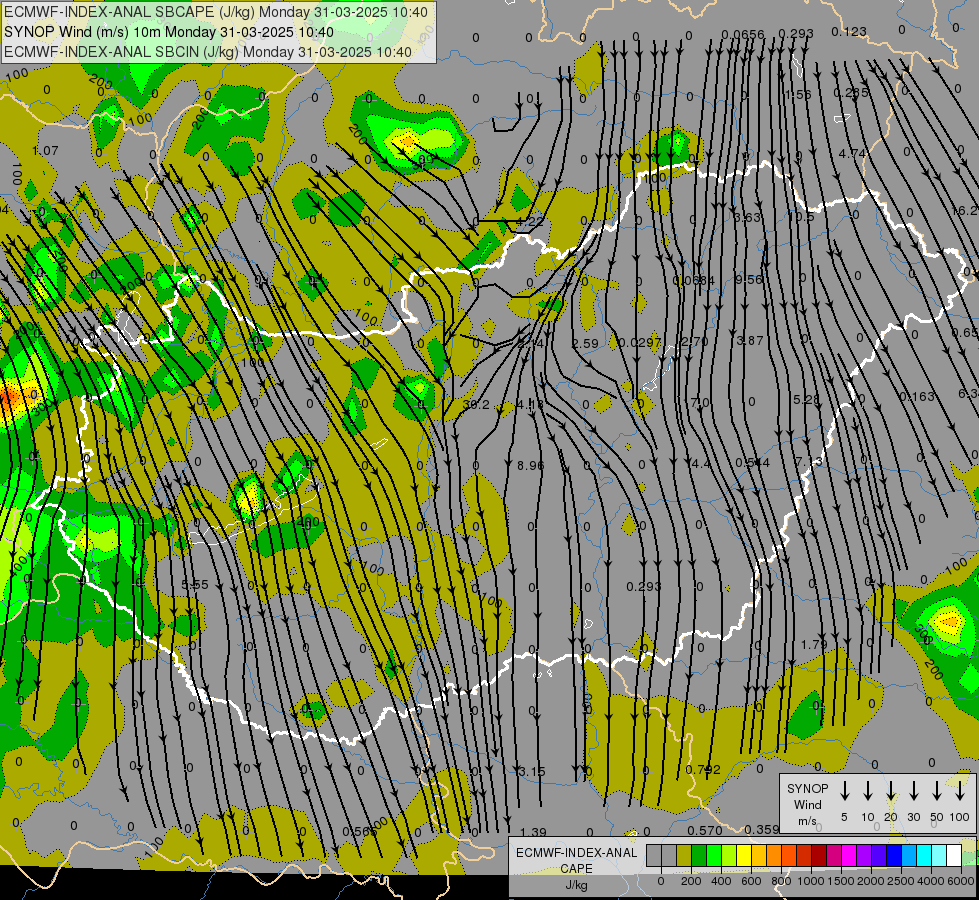Click the wind arrow above 20 in SYNOP legend
The image size is (979, 900).
891,791
